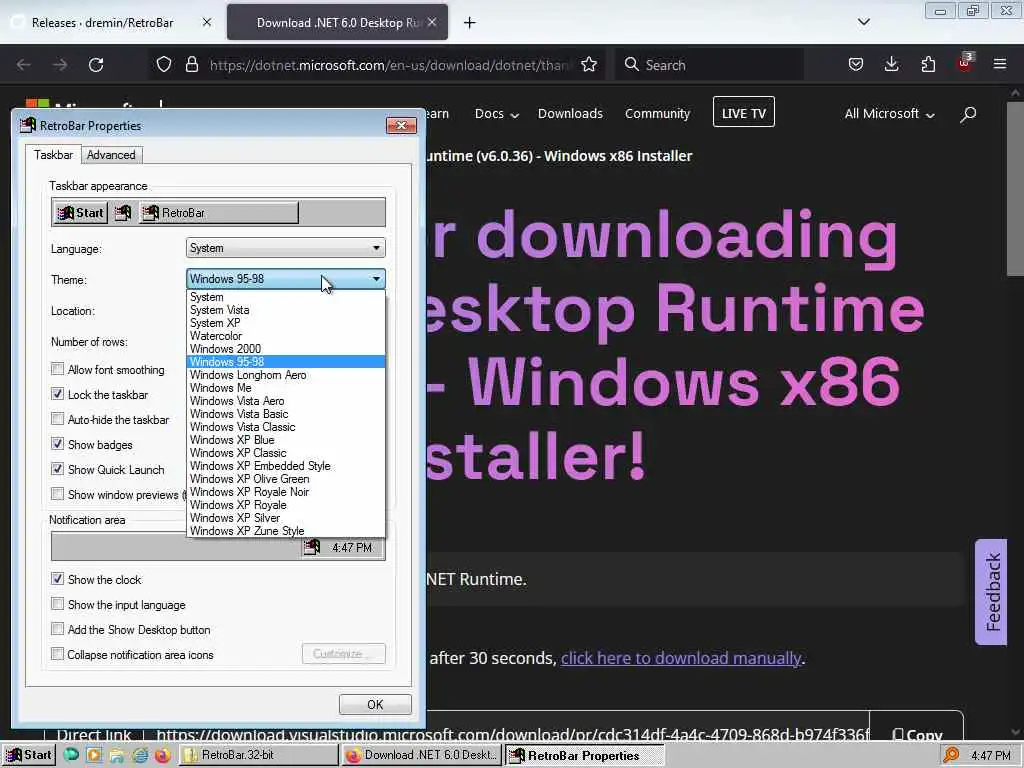This screenshot has width=1024, height=768.
Task: Switch to the Taskbar tab
Action: click(x=54, y=155)
